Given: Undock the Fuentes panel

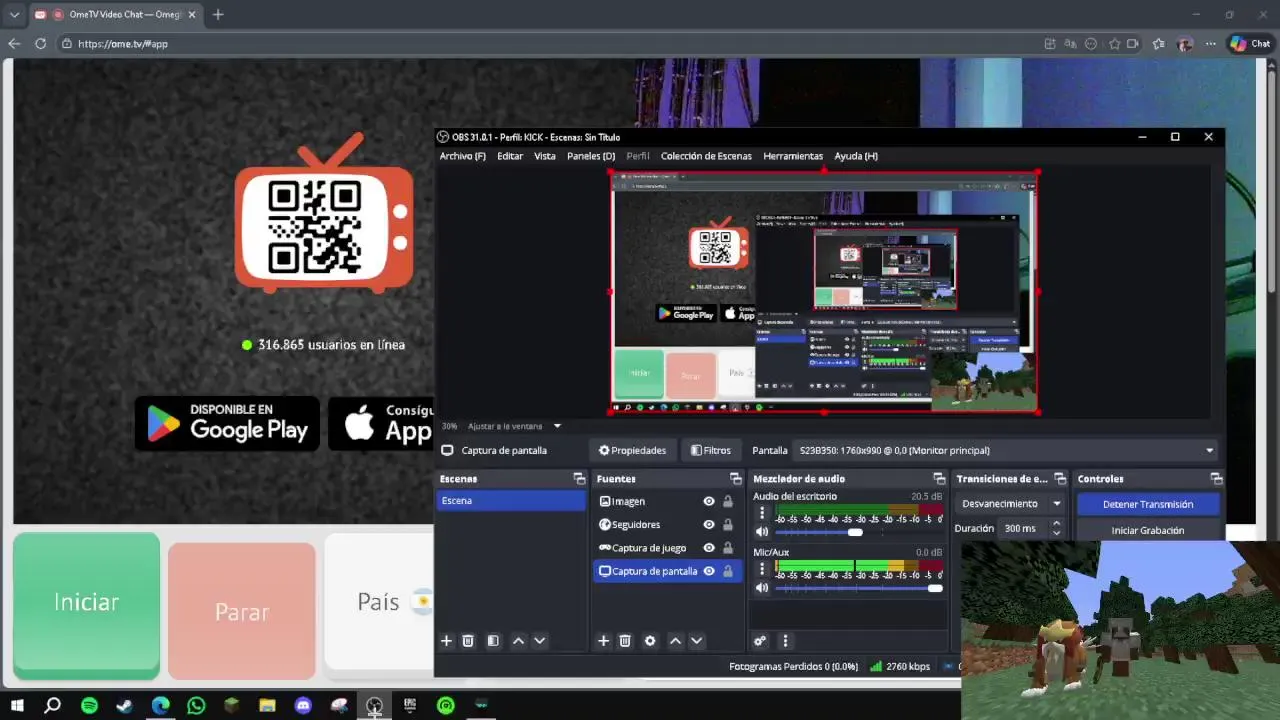Looking at the screenshot, I should click(x=736, y=479).
